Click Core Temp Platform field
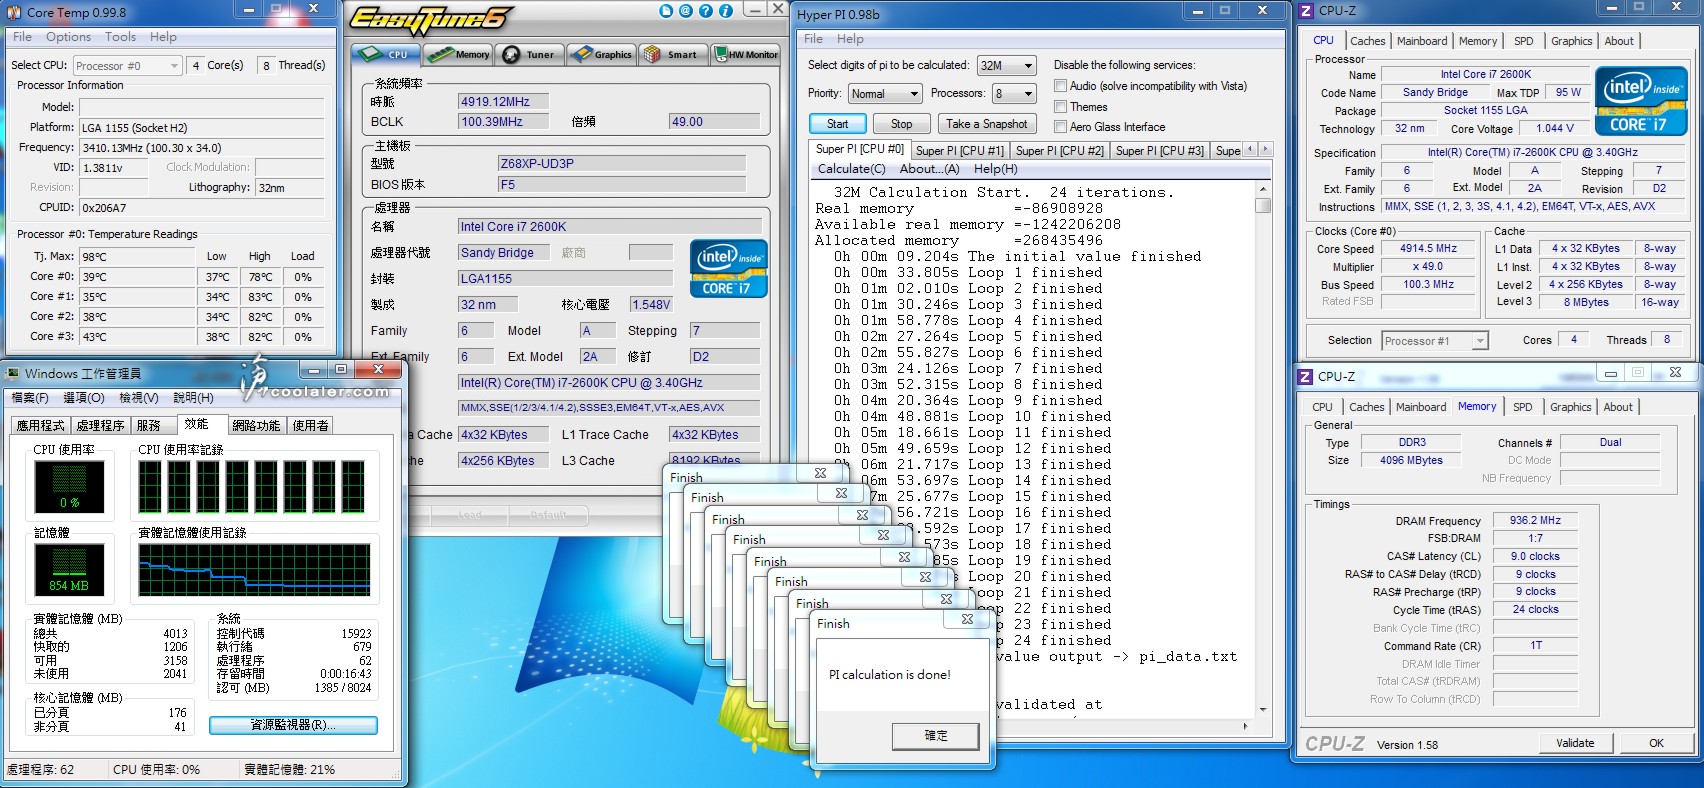This screenshot has width=1704, height=788. [x=201, y=127]
